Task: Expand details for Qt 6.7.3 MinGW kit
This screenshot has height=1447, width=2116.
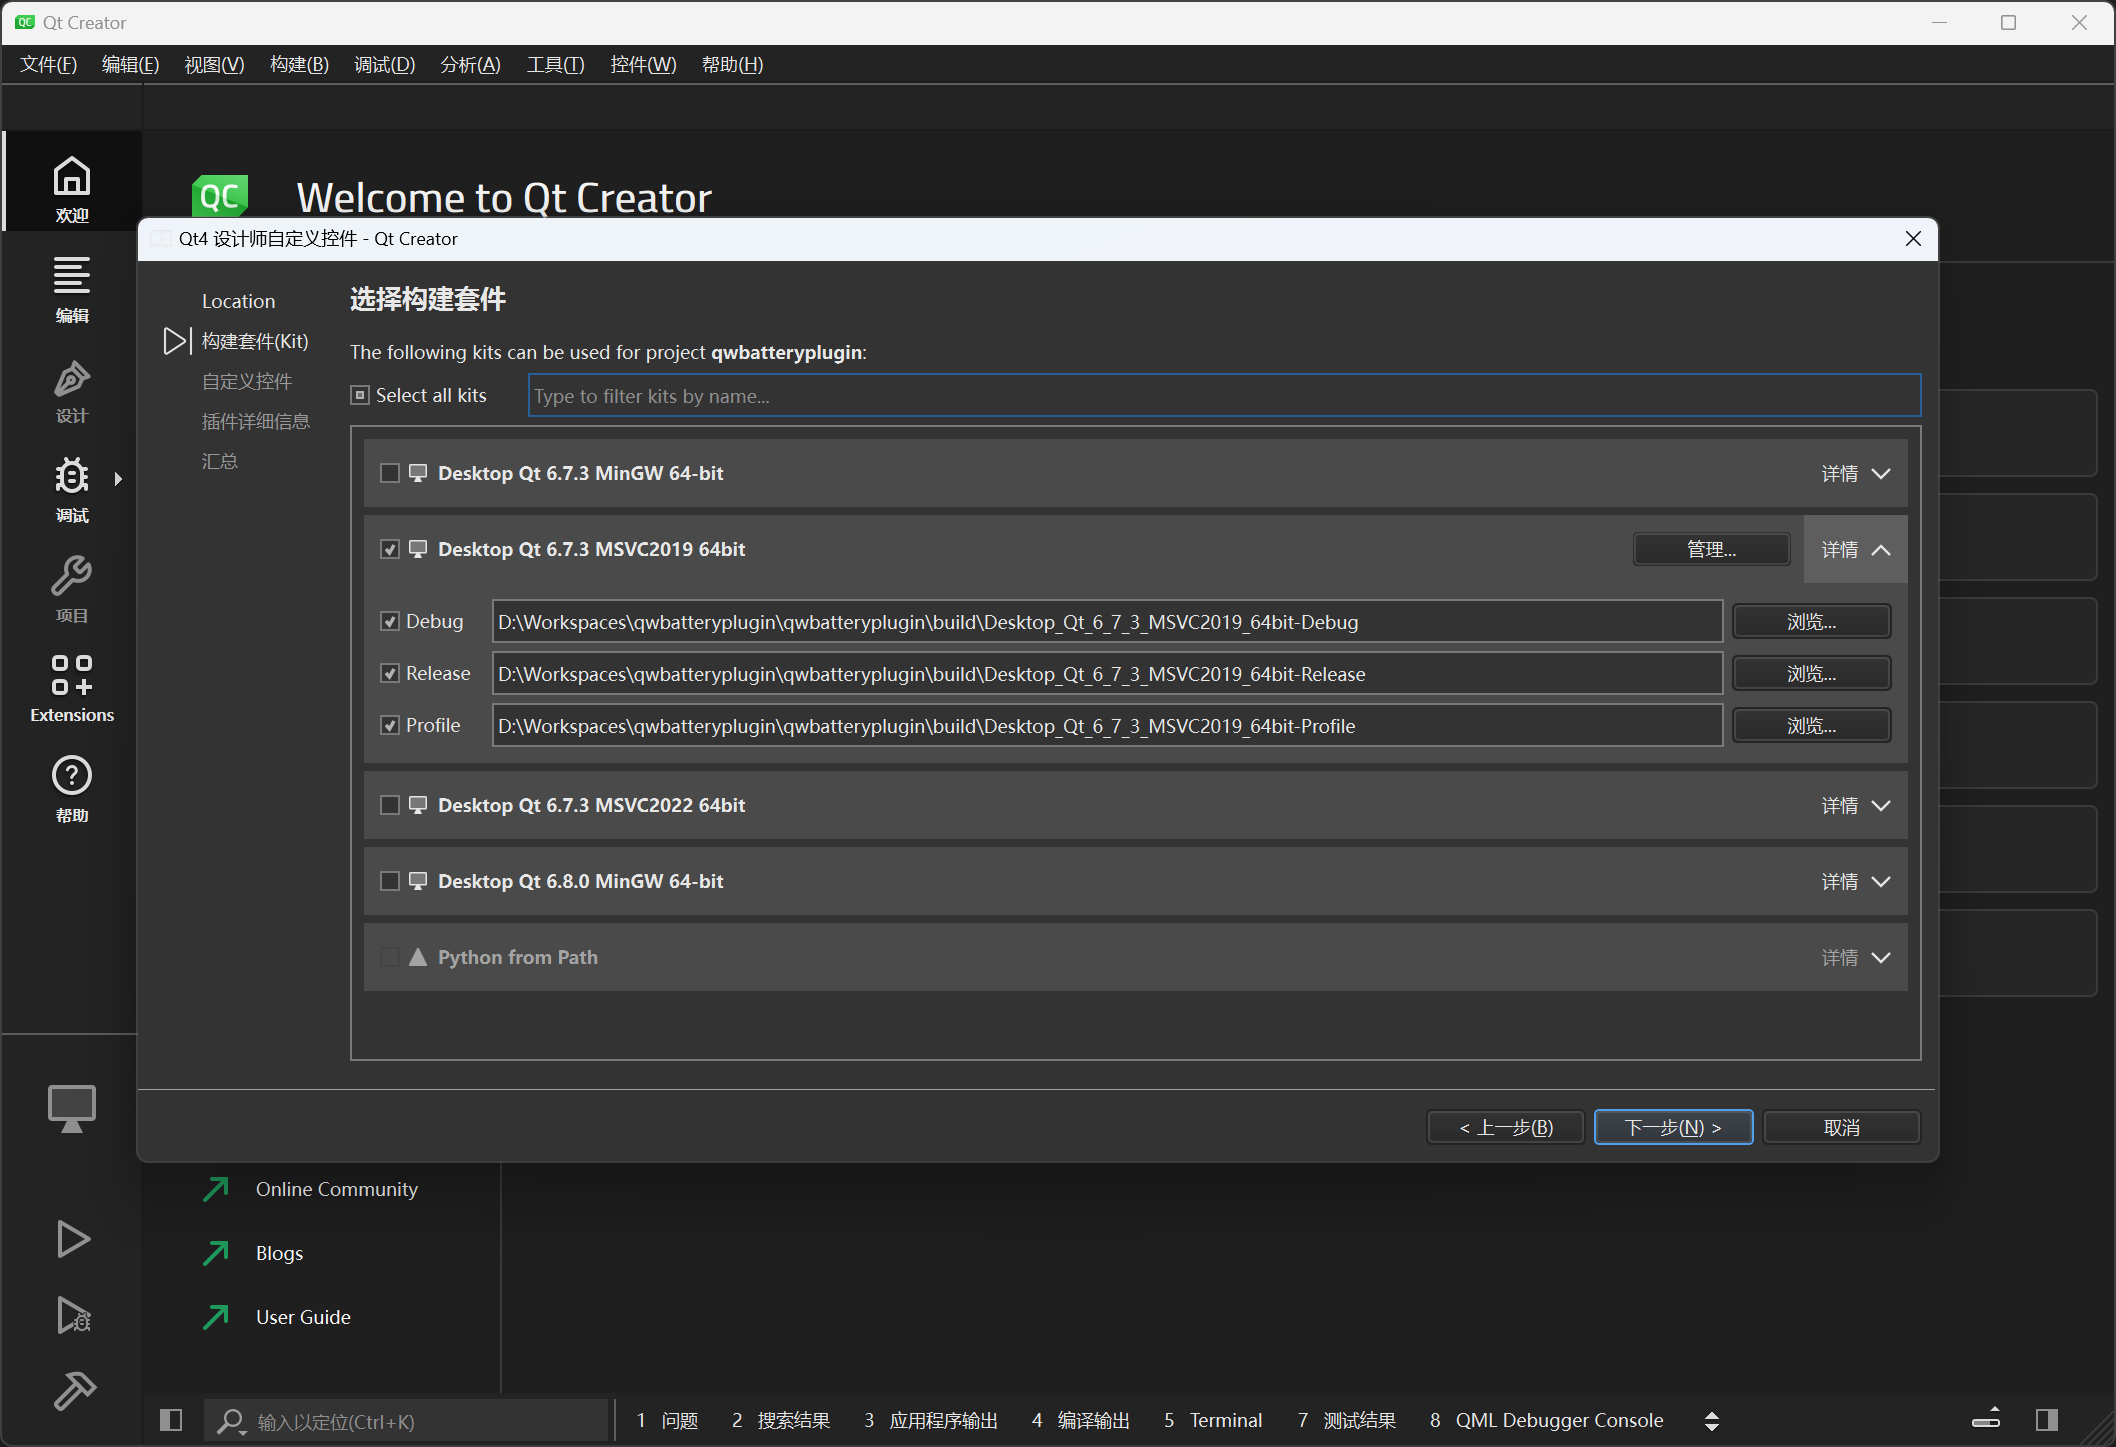Action: [1855, 473]
